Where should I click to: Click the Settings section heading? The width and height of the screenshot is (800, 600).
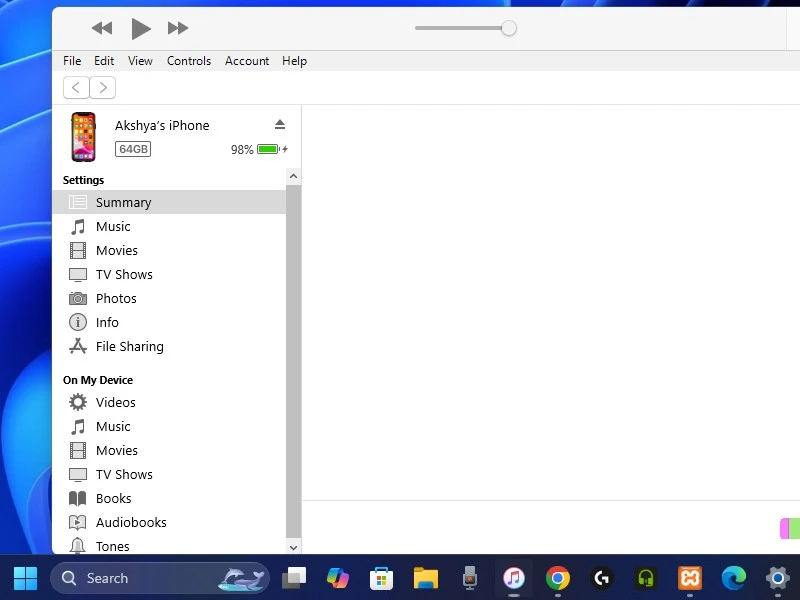[x=83, y=180]
